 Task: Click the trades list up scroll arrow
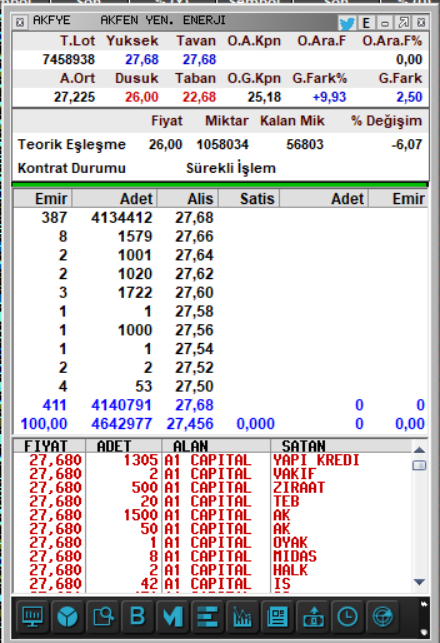419,450
